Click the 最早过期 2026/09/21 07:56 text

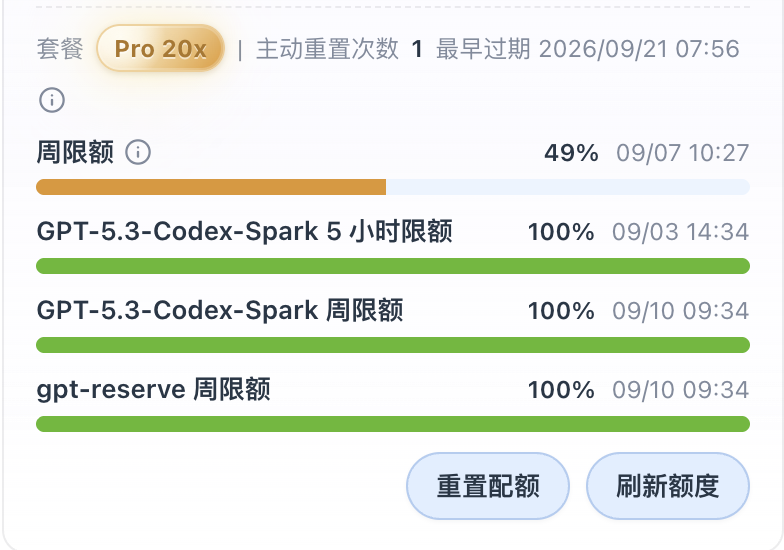click(x=588, y=49)
